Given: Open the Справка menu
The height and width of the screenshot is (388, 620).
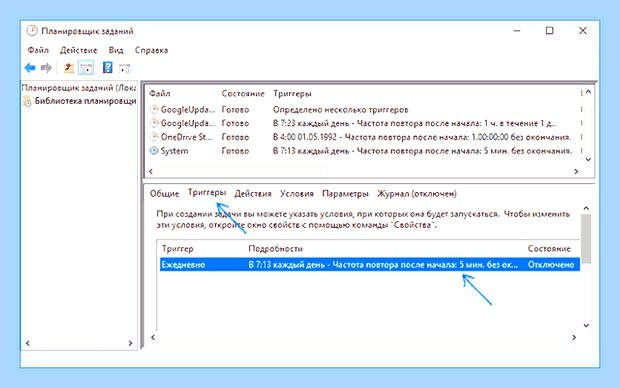Looking at the screenshot, I should (x=151, y=50).
